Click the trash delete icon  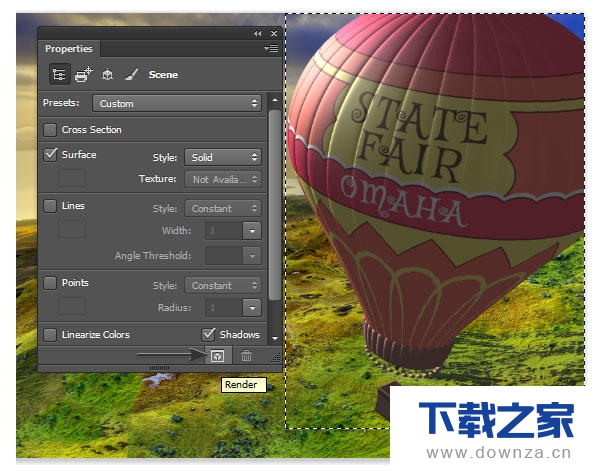tap(246, 356)
